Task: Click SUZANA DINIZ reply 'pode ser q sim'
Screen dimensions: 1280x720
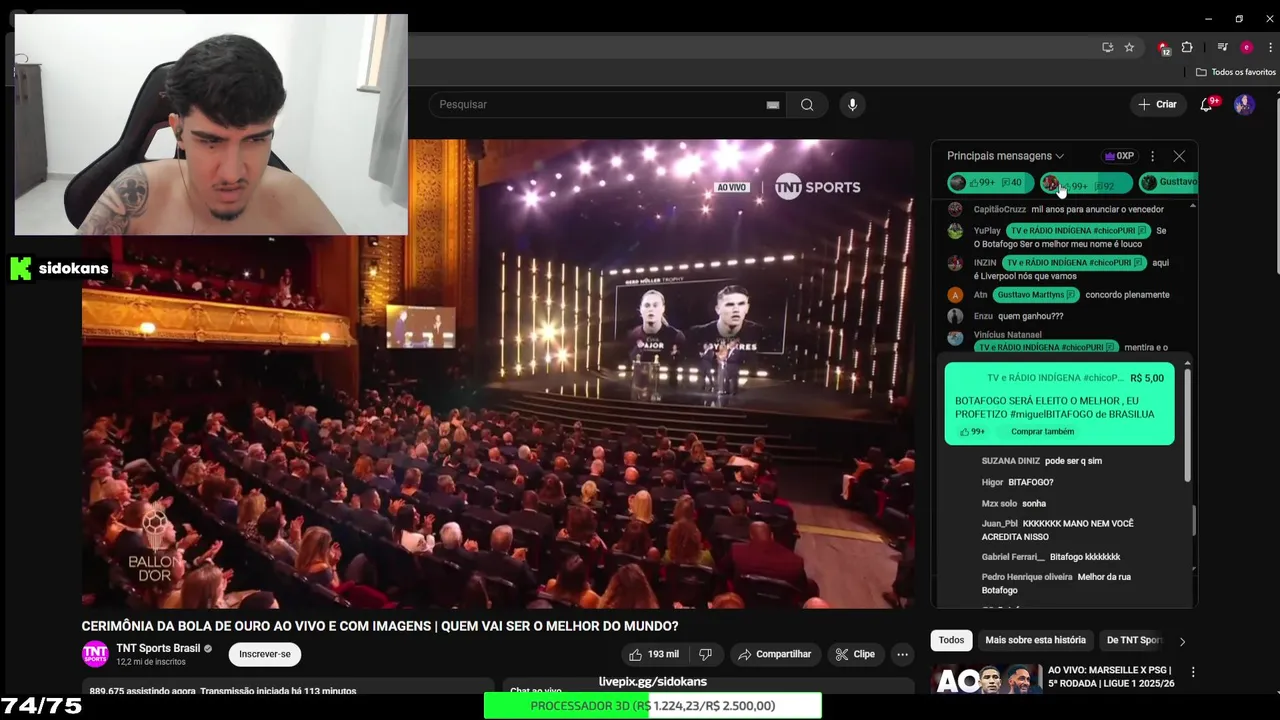Action: [1073, 461]
